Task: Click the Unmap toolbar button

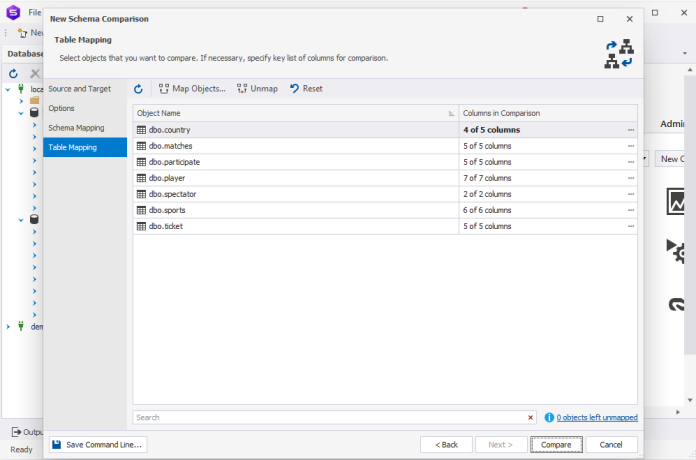Action: point(257,89)
